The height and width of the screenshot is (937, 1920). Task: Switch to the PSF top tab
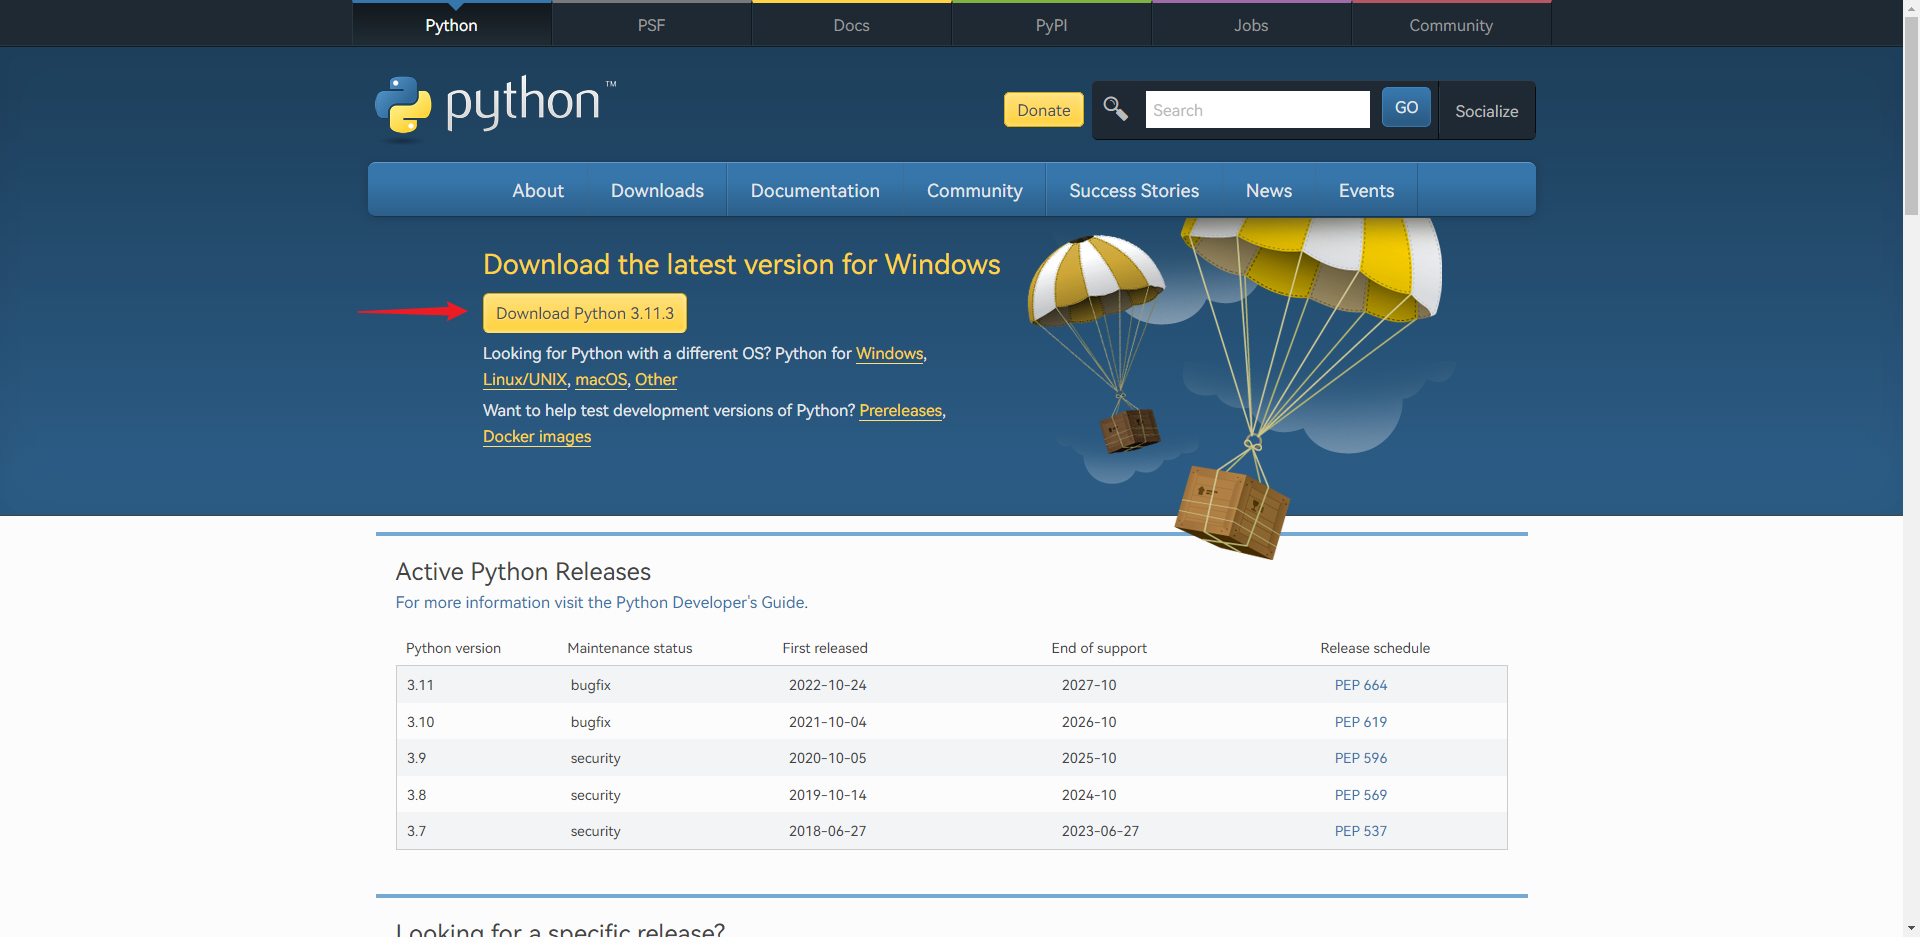tap(651, 25)
